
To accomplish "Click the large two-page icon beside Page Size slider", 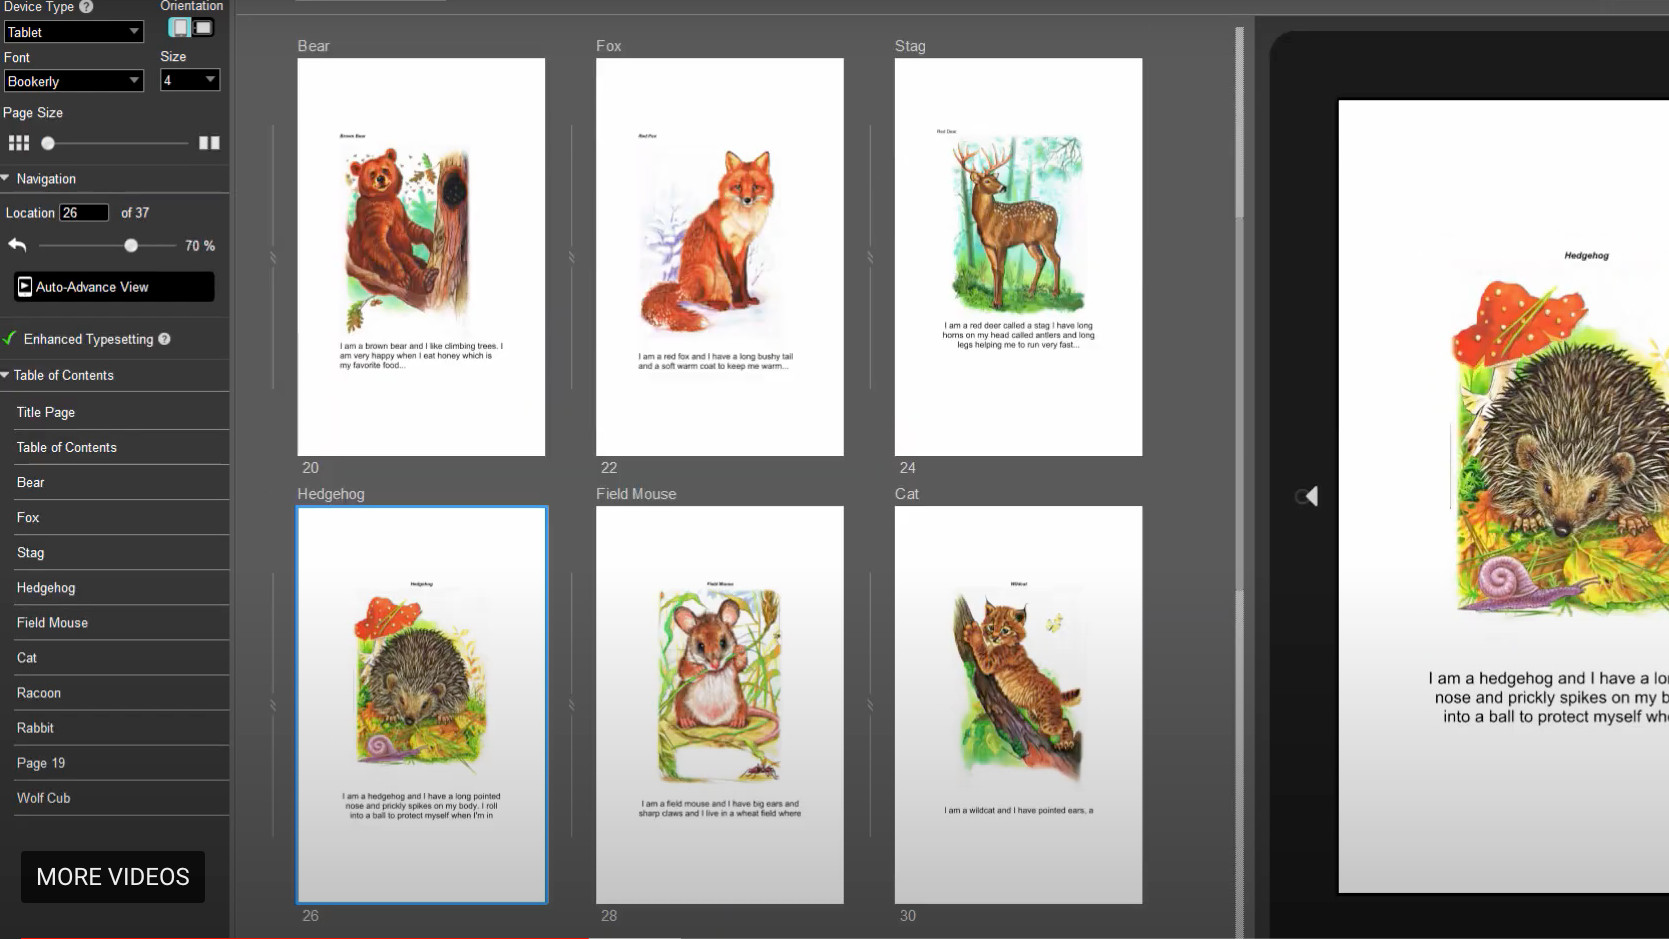I will click(209, 142).
